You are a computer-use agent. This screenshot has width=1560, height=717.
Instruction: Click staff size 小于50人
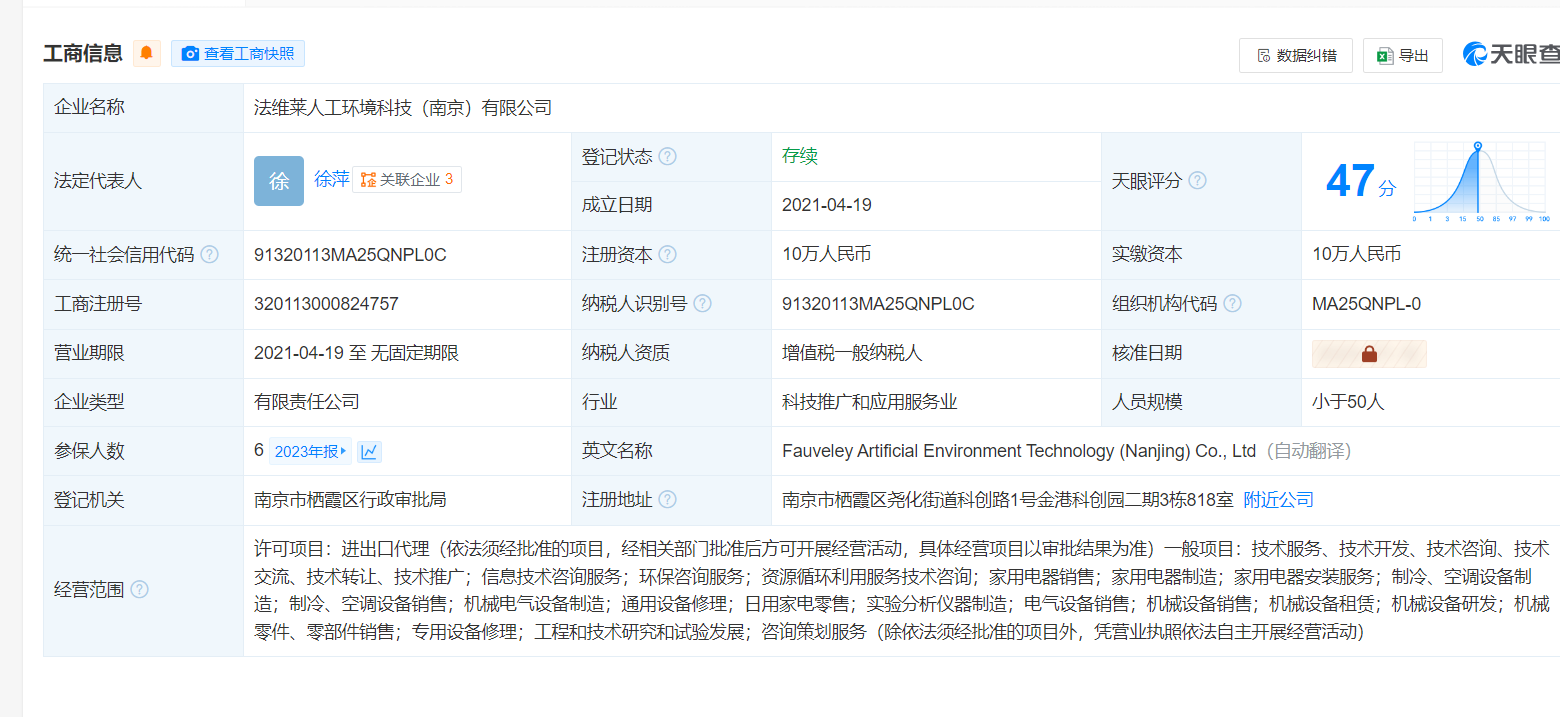1348,402
